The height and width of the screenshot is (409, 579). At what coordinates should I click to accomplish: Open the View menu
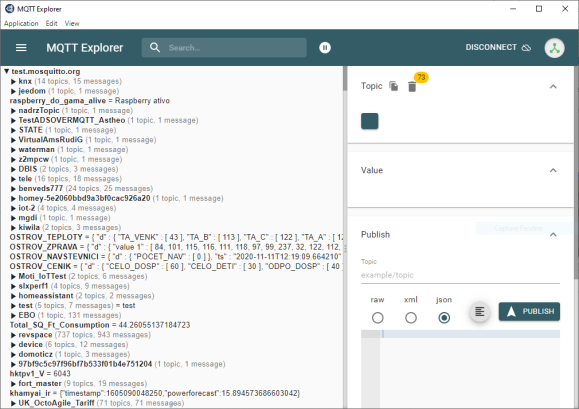[72, 23]
